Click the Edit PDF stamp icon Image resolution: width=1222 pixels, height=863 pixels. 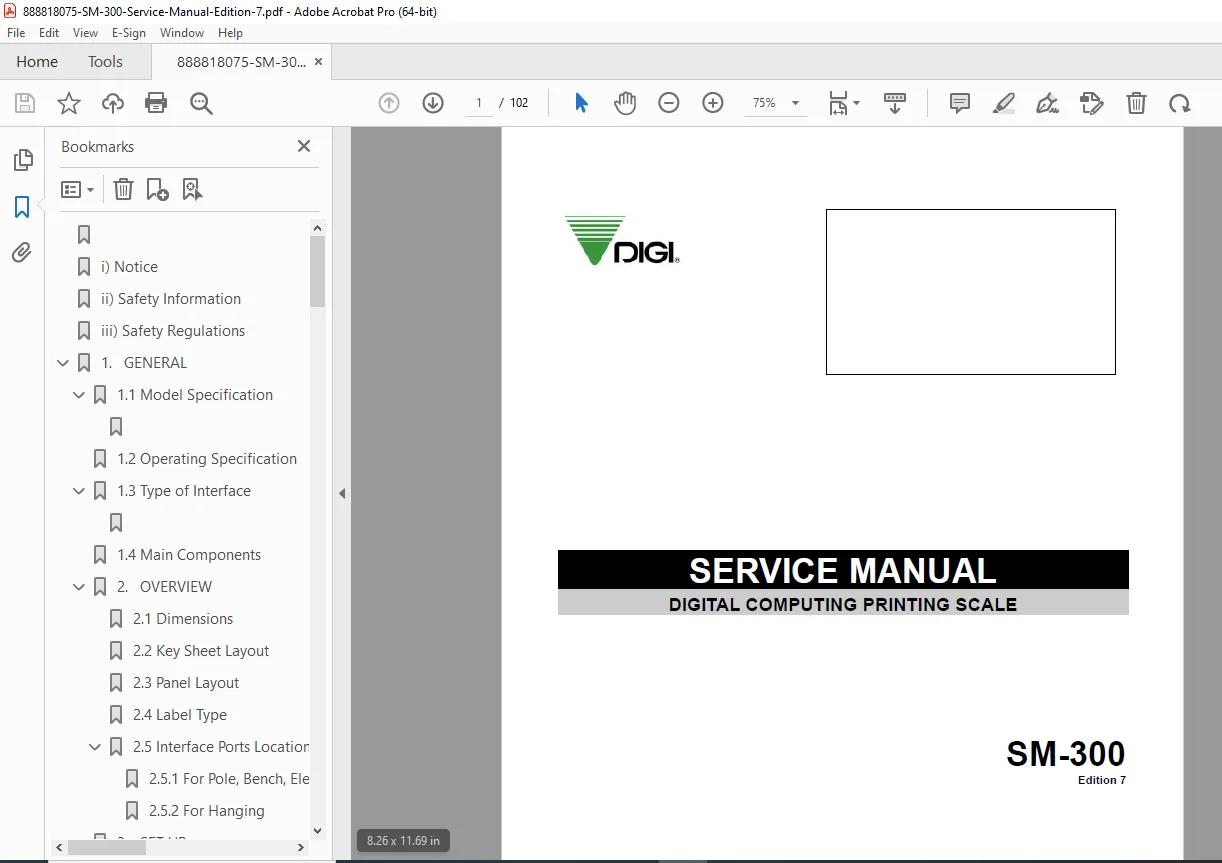click(x=1092, y=103)
